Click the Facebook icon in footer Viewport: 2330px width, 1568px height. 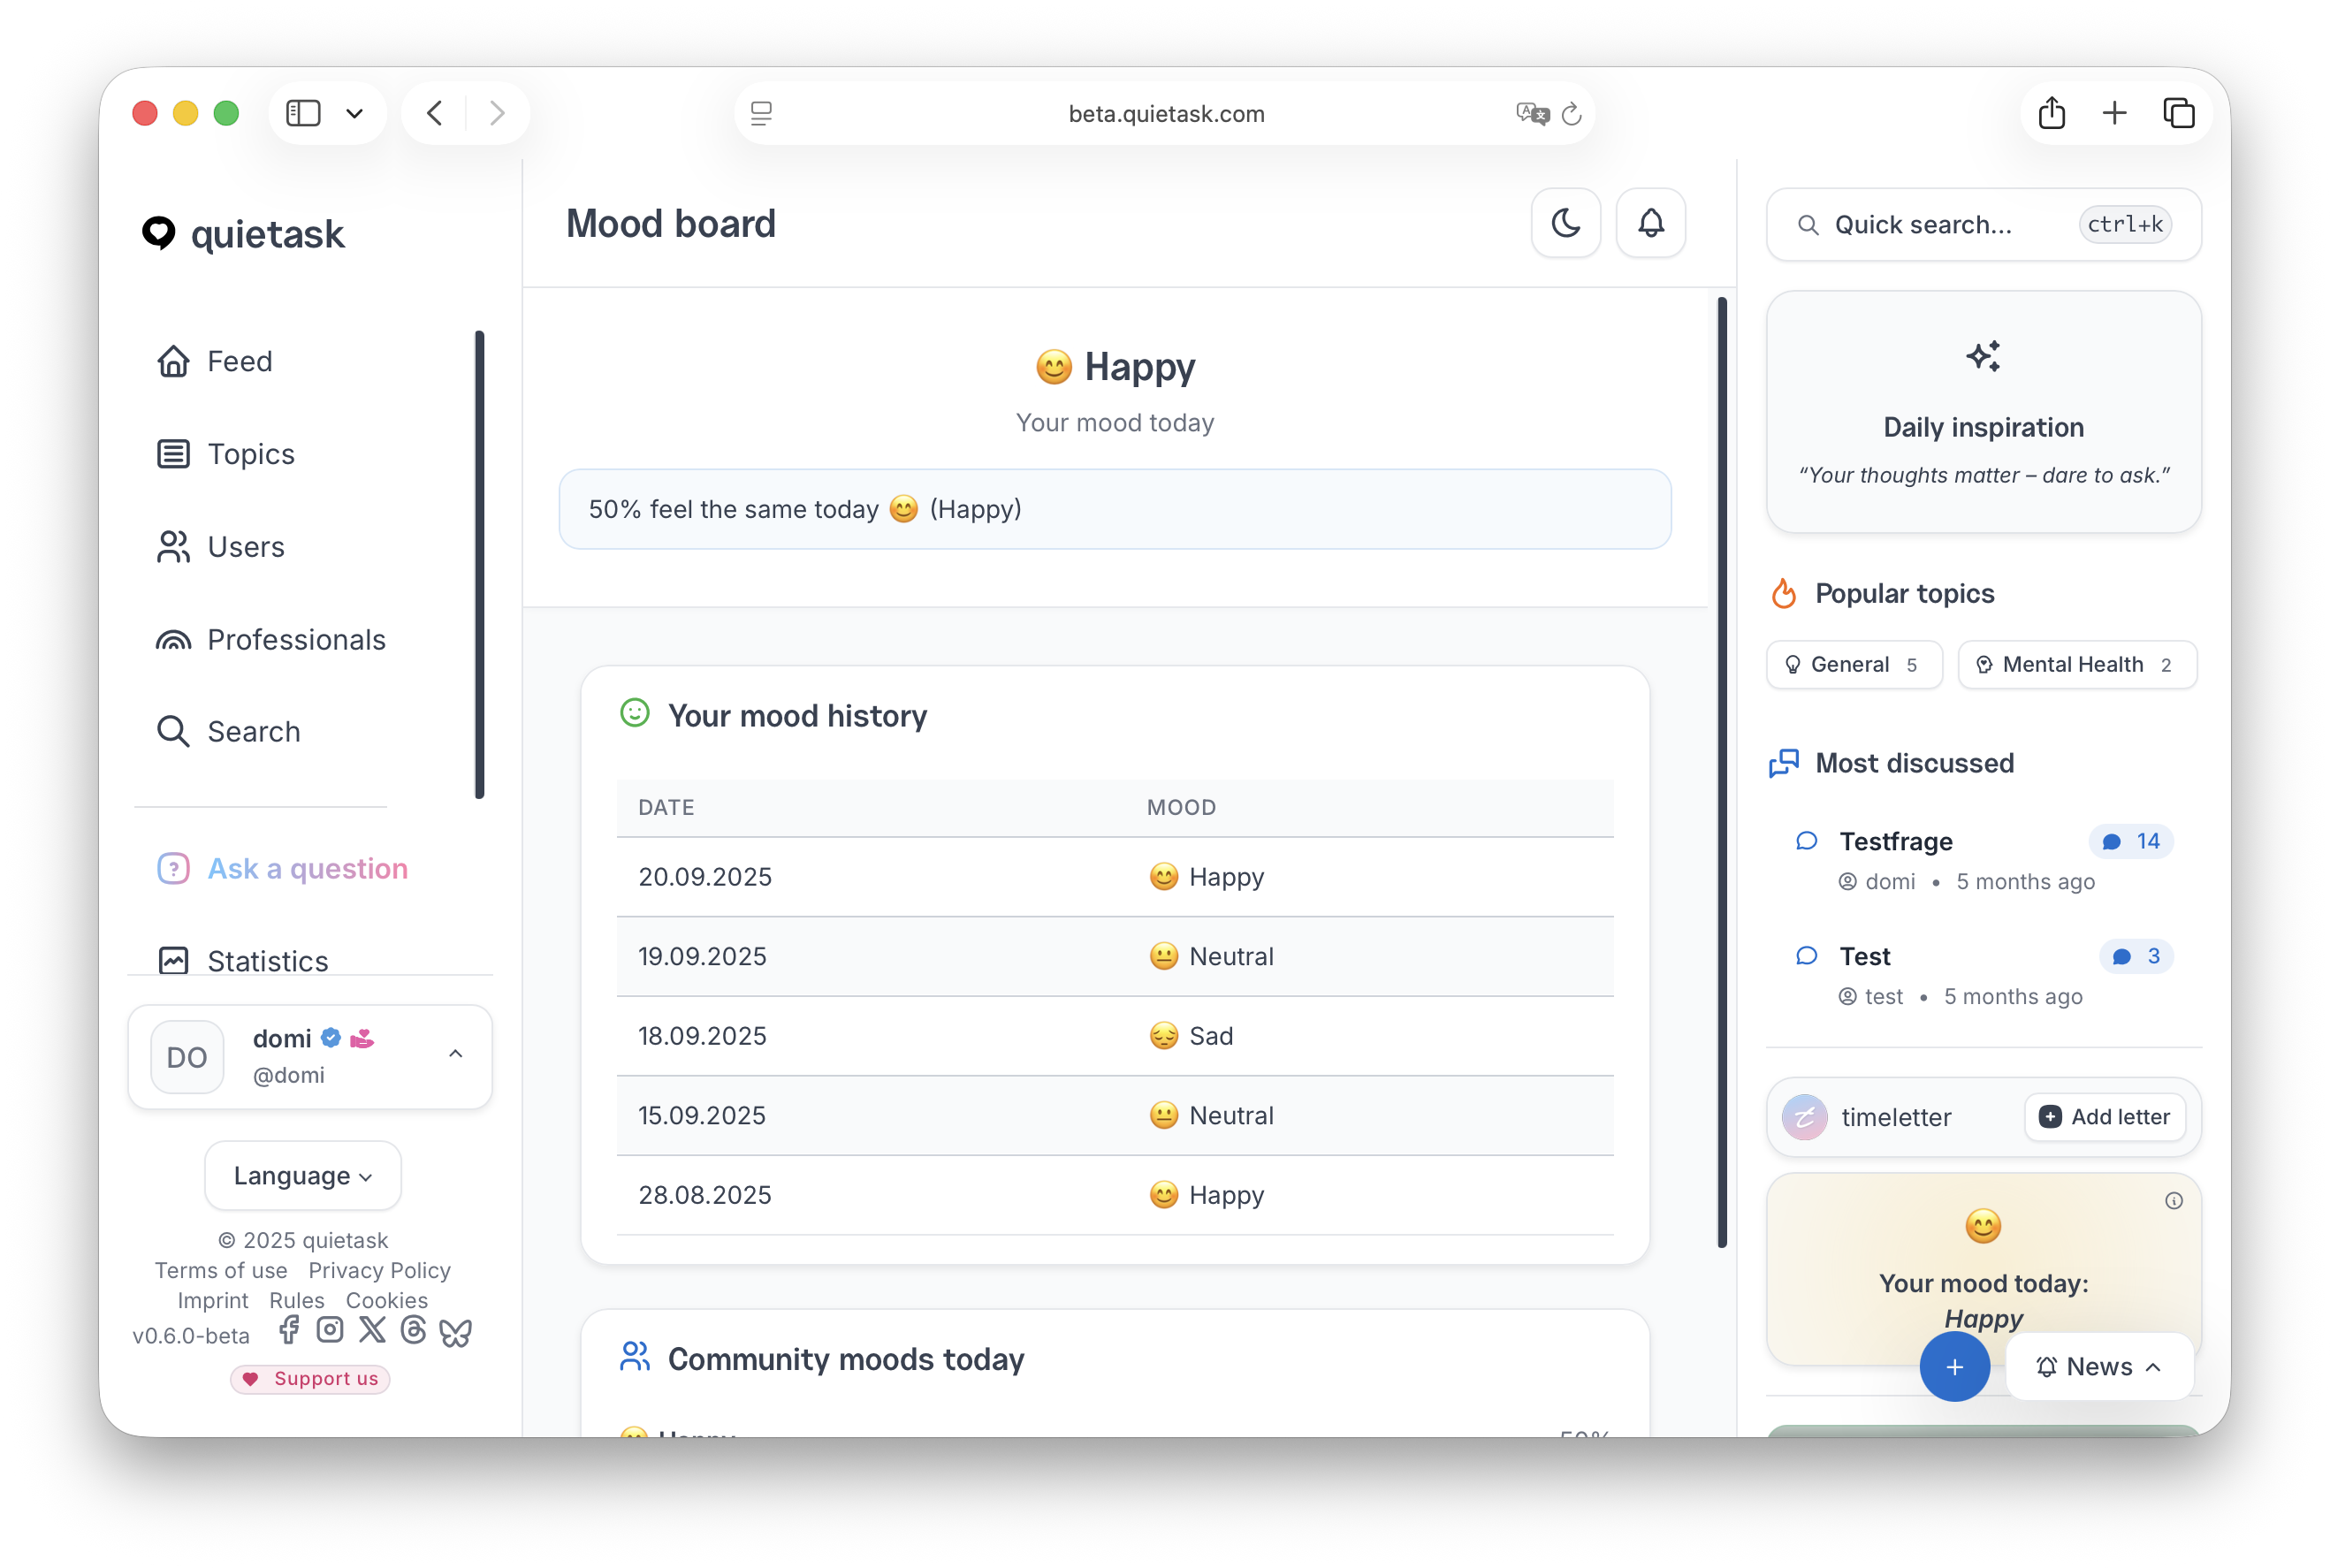pyautogui.click(x=289, y=1330)
